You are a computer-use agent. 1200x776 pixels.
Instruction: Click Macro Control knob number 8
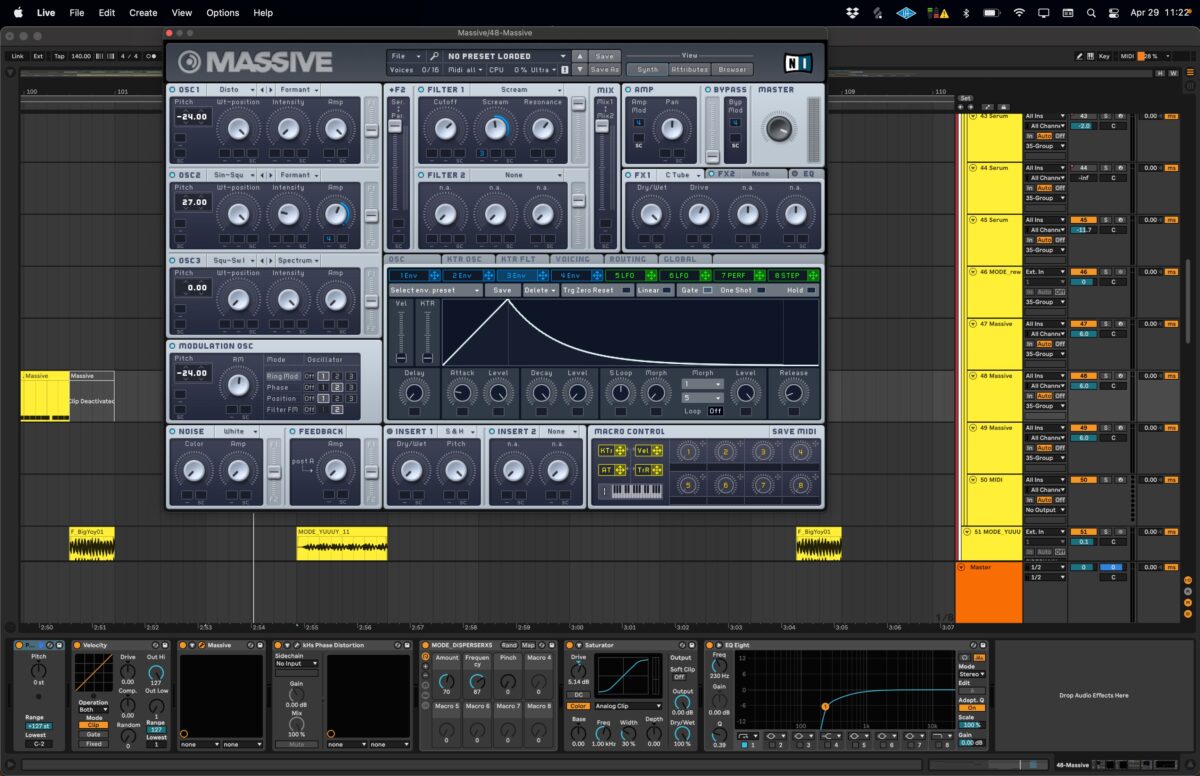click(800, 485)
